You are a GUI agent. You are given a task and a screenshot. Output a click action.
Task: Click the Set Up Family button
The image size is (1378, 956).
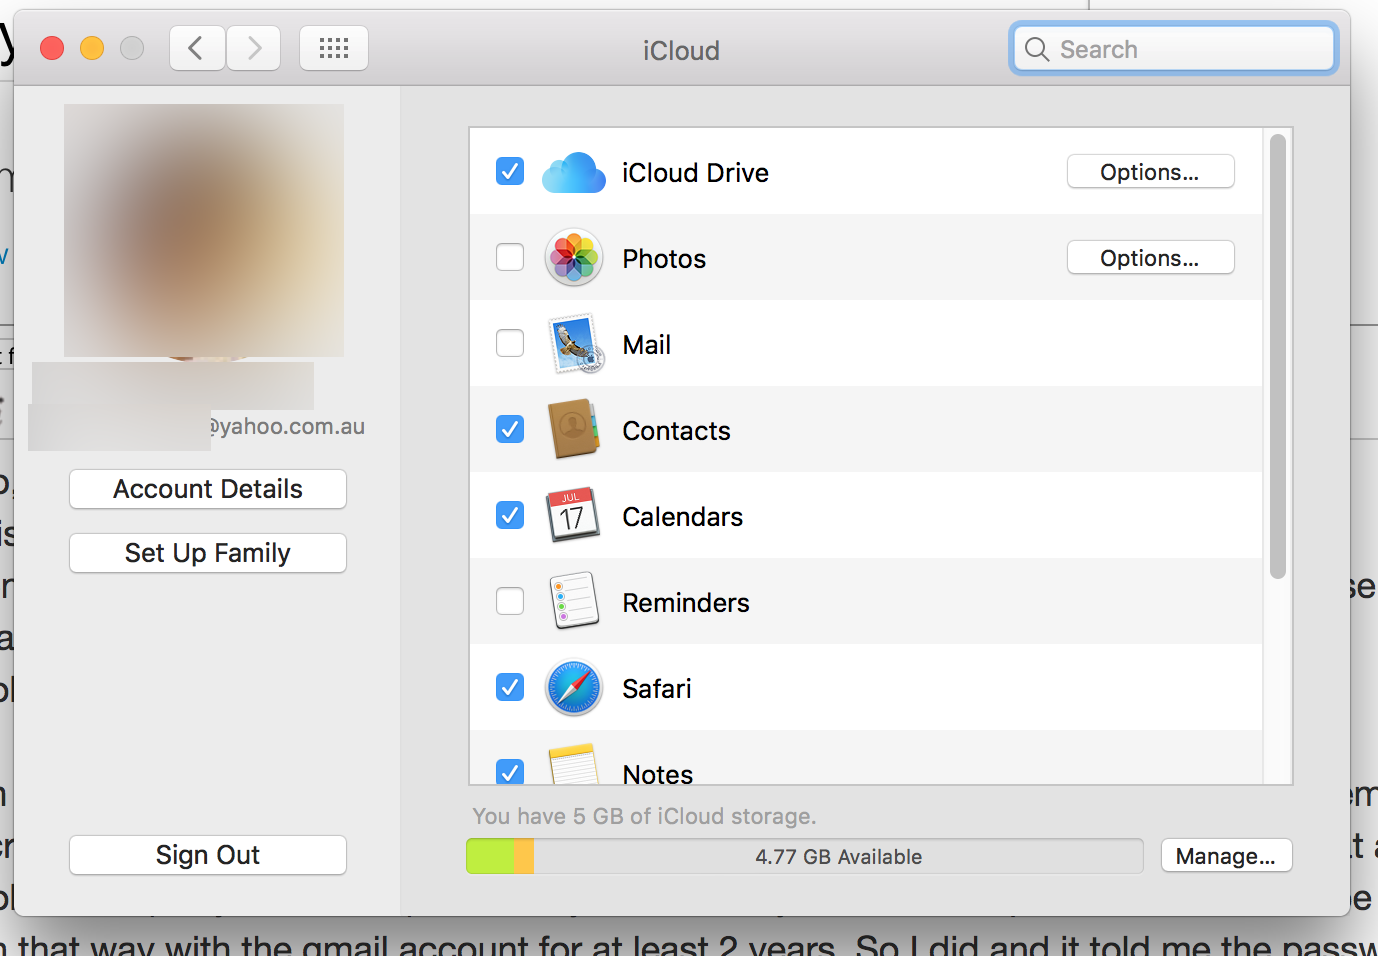[208, 553]
